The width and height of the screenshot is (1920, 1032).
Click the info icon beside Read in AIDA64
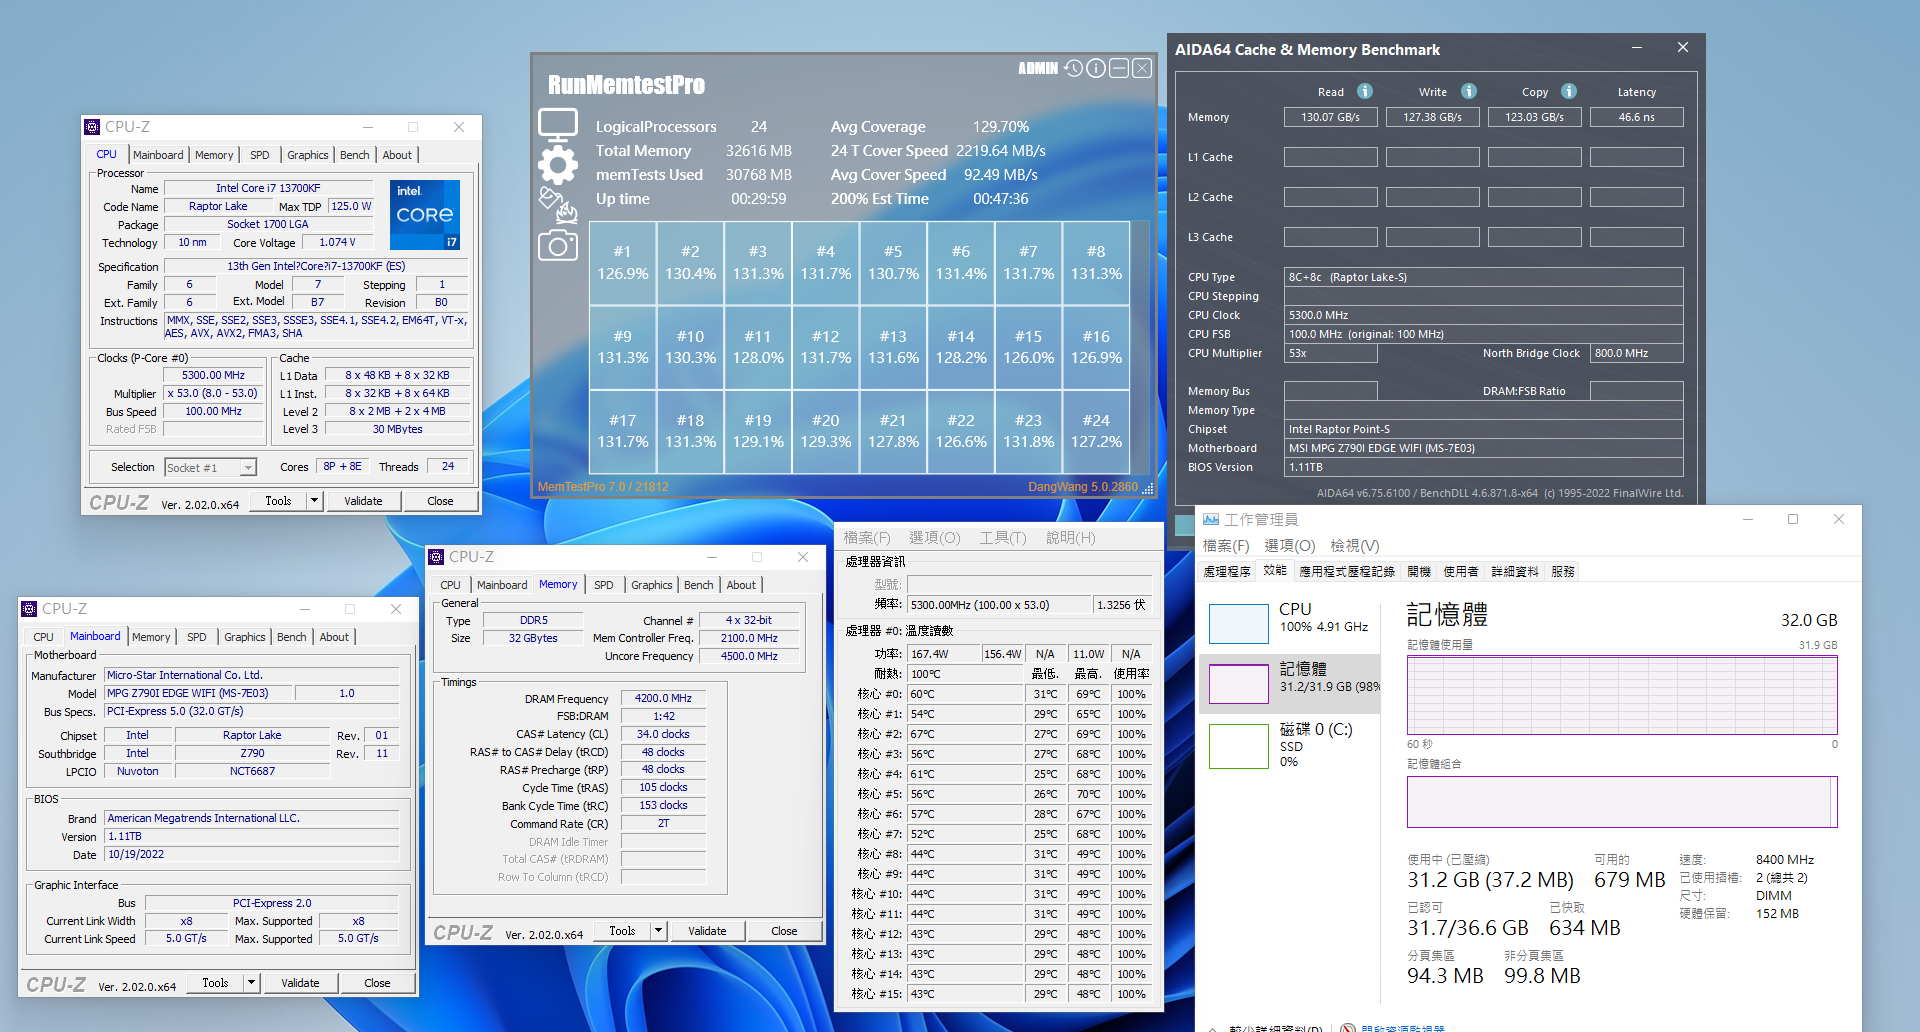click(1365, 91)
